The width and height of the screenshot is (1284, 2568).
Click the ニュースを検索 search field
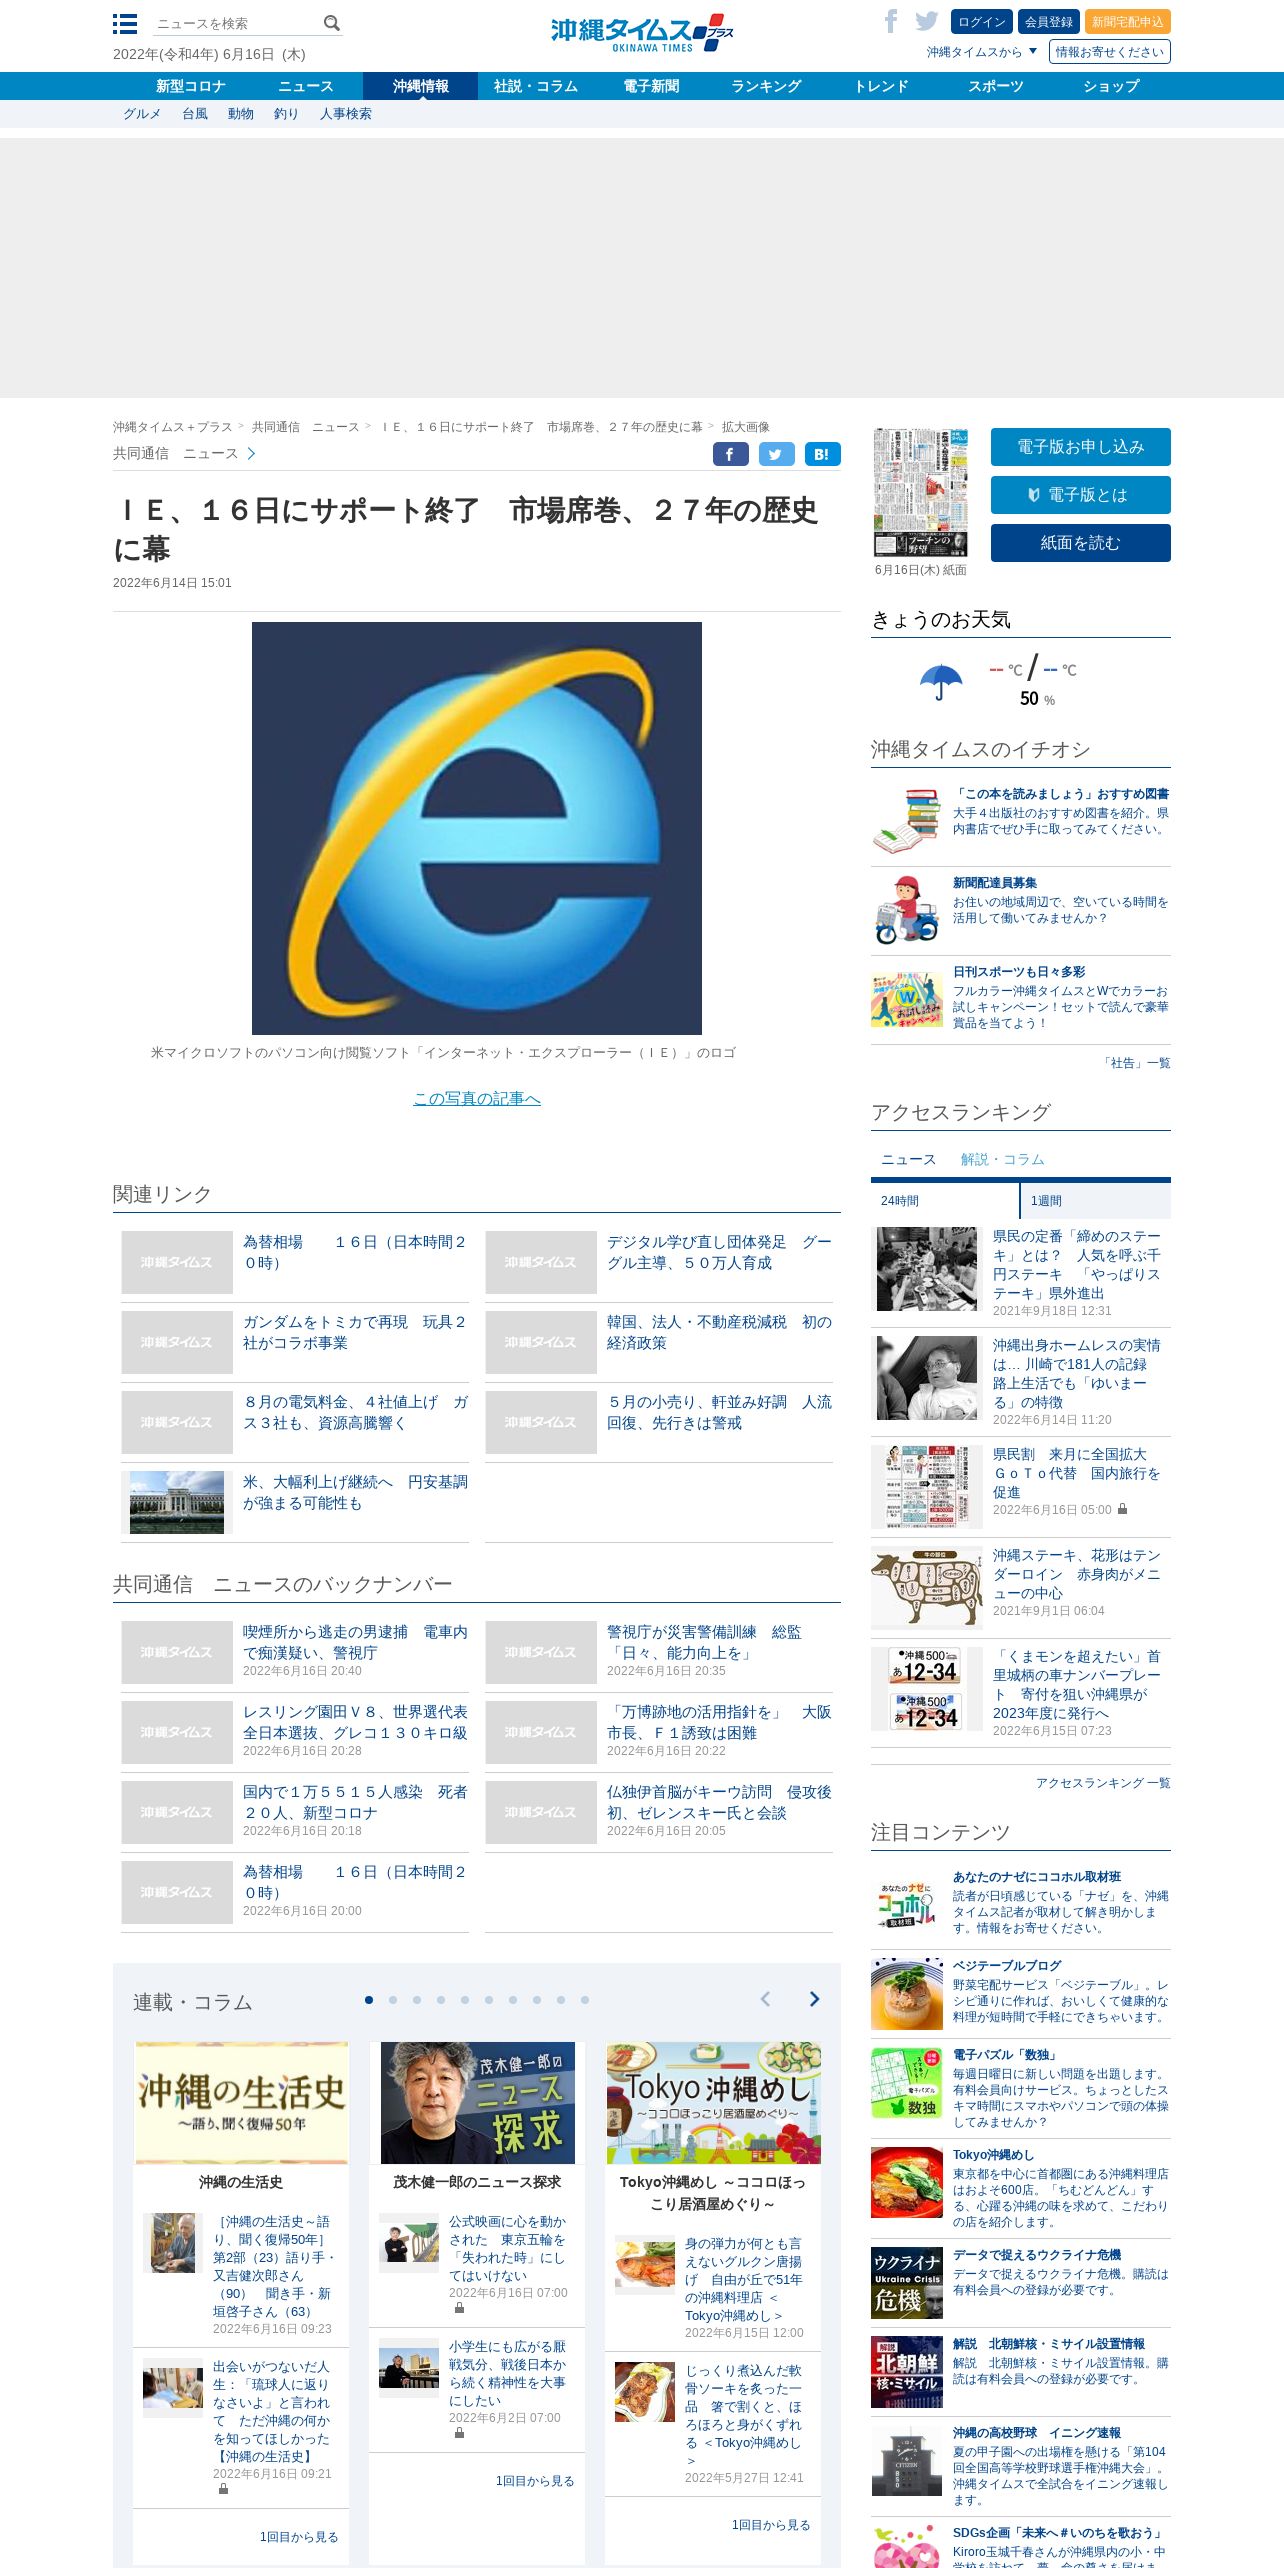pos(237,23)
